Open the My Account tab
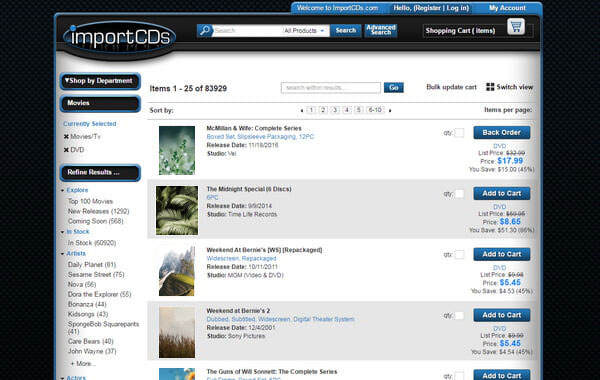600x380 pixels. coord(507,8)
